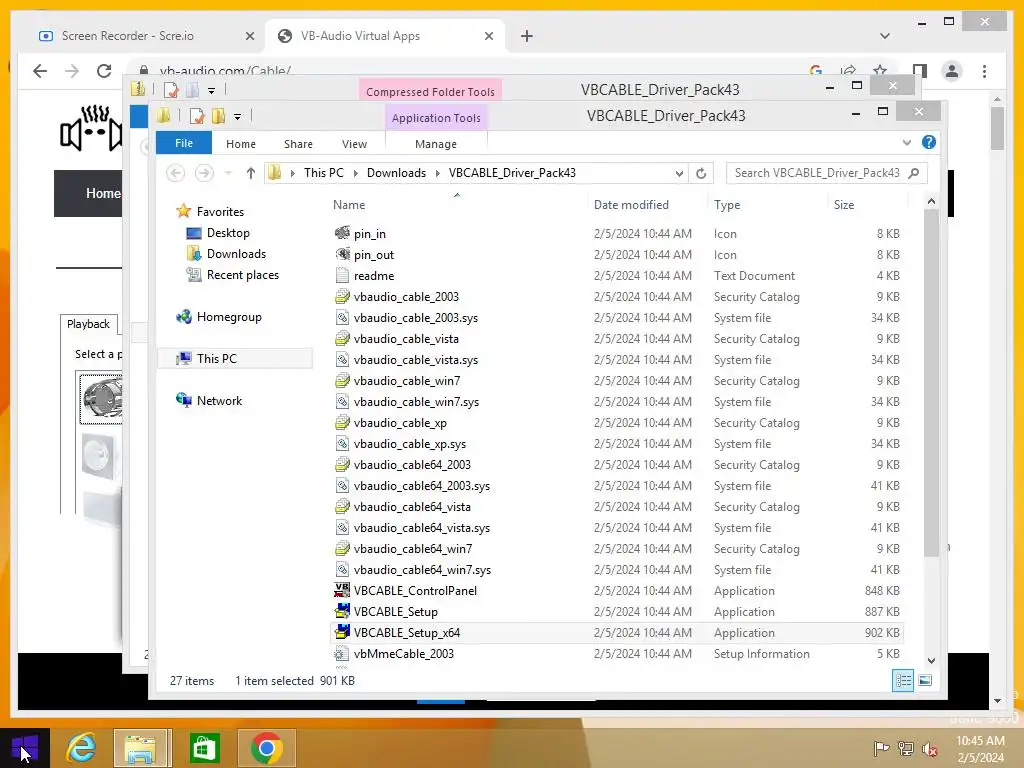Click the New folder quick access icon

tap(218, 116)
